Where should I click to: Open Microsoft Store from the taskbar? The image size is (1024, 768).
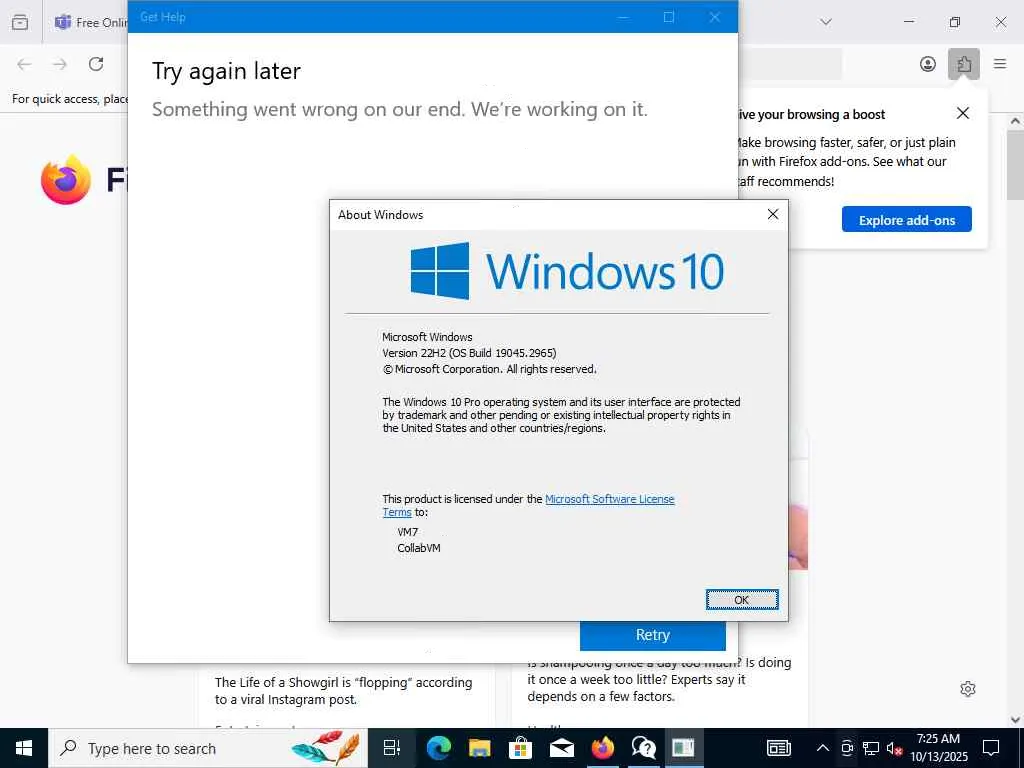pos(520,748)
